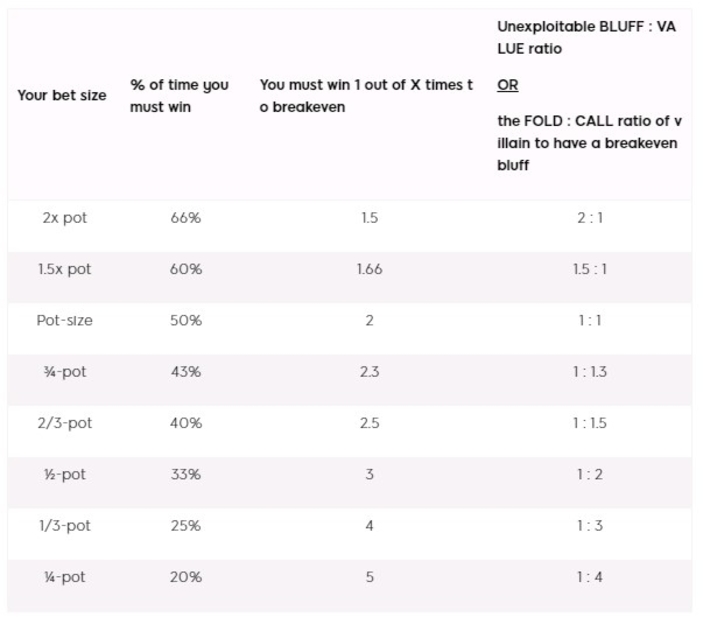
Task: Select the "2/3-pot" bet size cell
Action: point(65,423)
